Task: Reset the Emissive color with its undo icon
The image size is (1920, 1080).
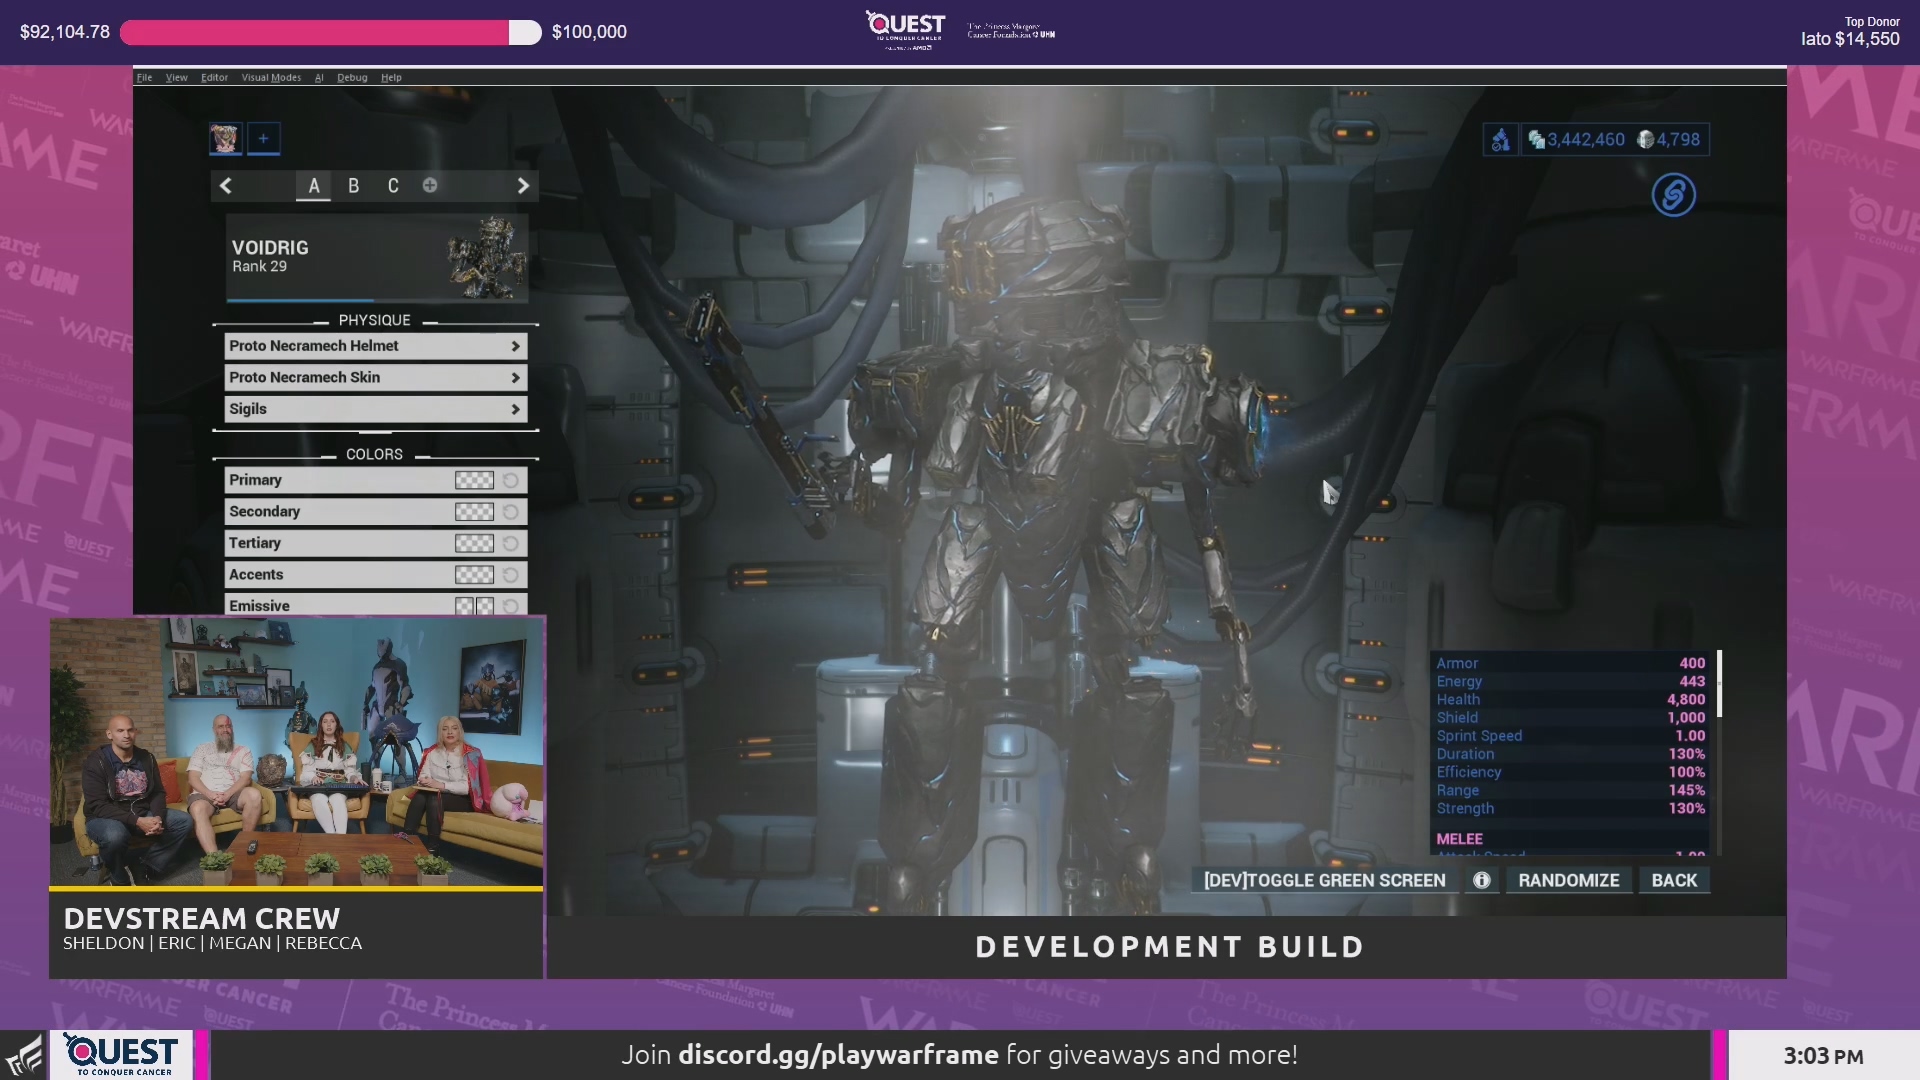Action: pos(511,606)
